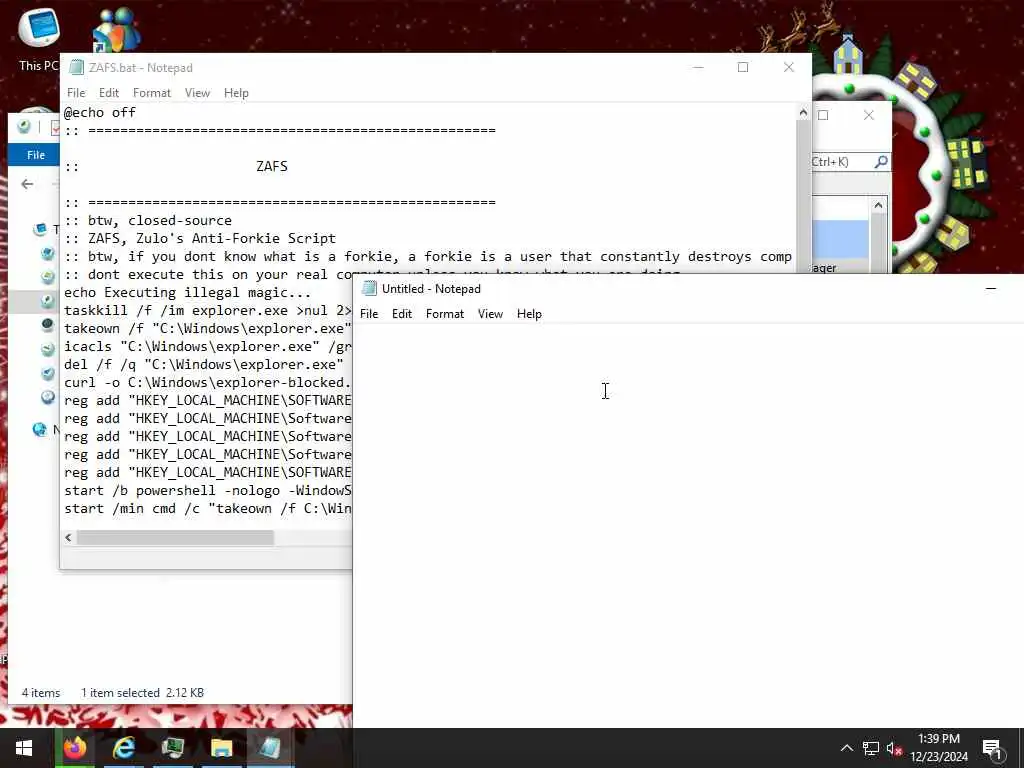Minimize the ZAFS.bat Notepad window
The image size is (1024, 768).
click(698, 67)
